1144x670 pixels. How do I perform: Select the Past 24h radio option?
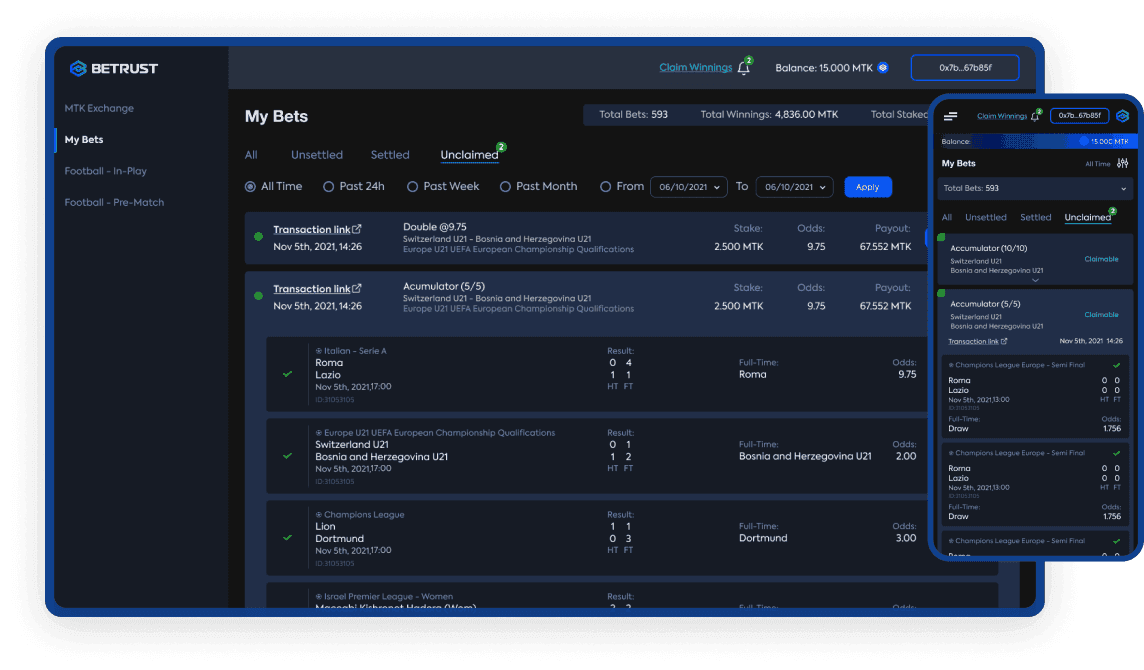tap(328, 187)
